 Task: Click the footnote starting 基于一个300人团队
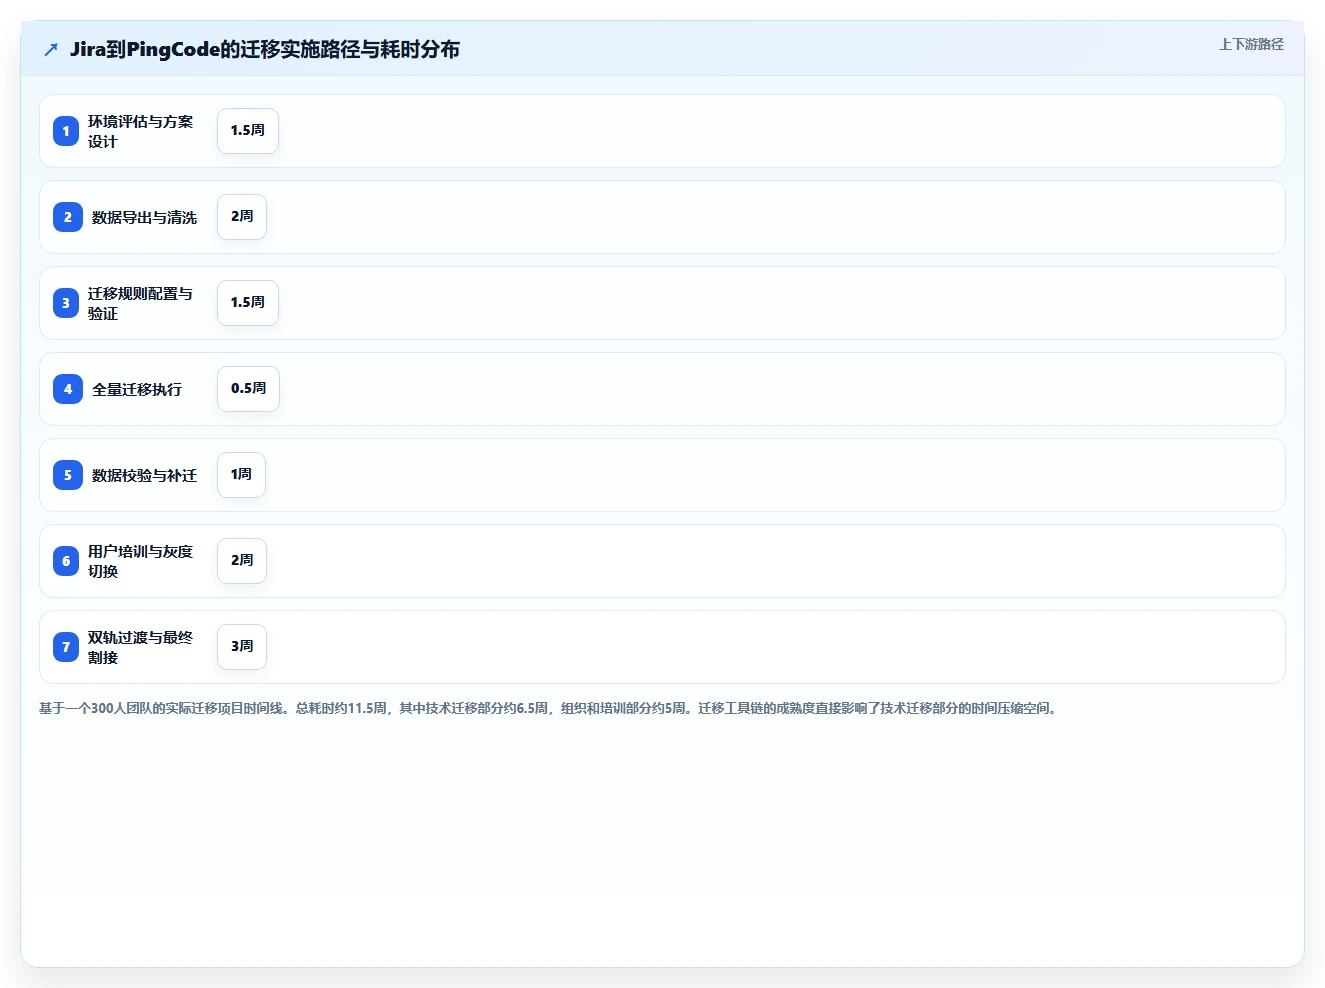coord(549,708)
